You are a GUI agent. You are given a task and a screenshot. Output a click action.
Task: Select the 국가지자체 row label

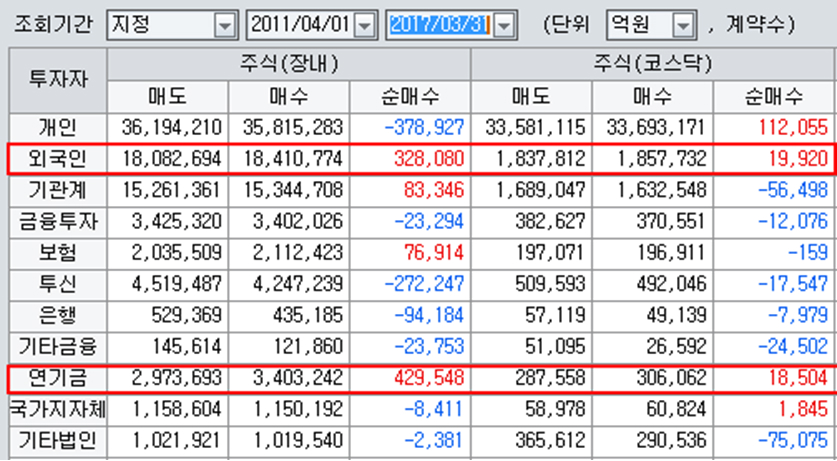click(x=56, y=410)
